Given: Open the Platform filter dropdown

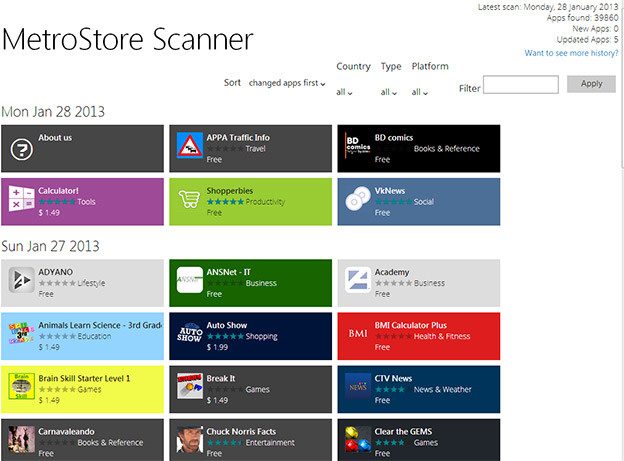Looking at the screenshot, I should (420, 92).
